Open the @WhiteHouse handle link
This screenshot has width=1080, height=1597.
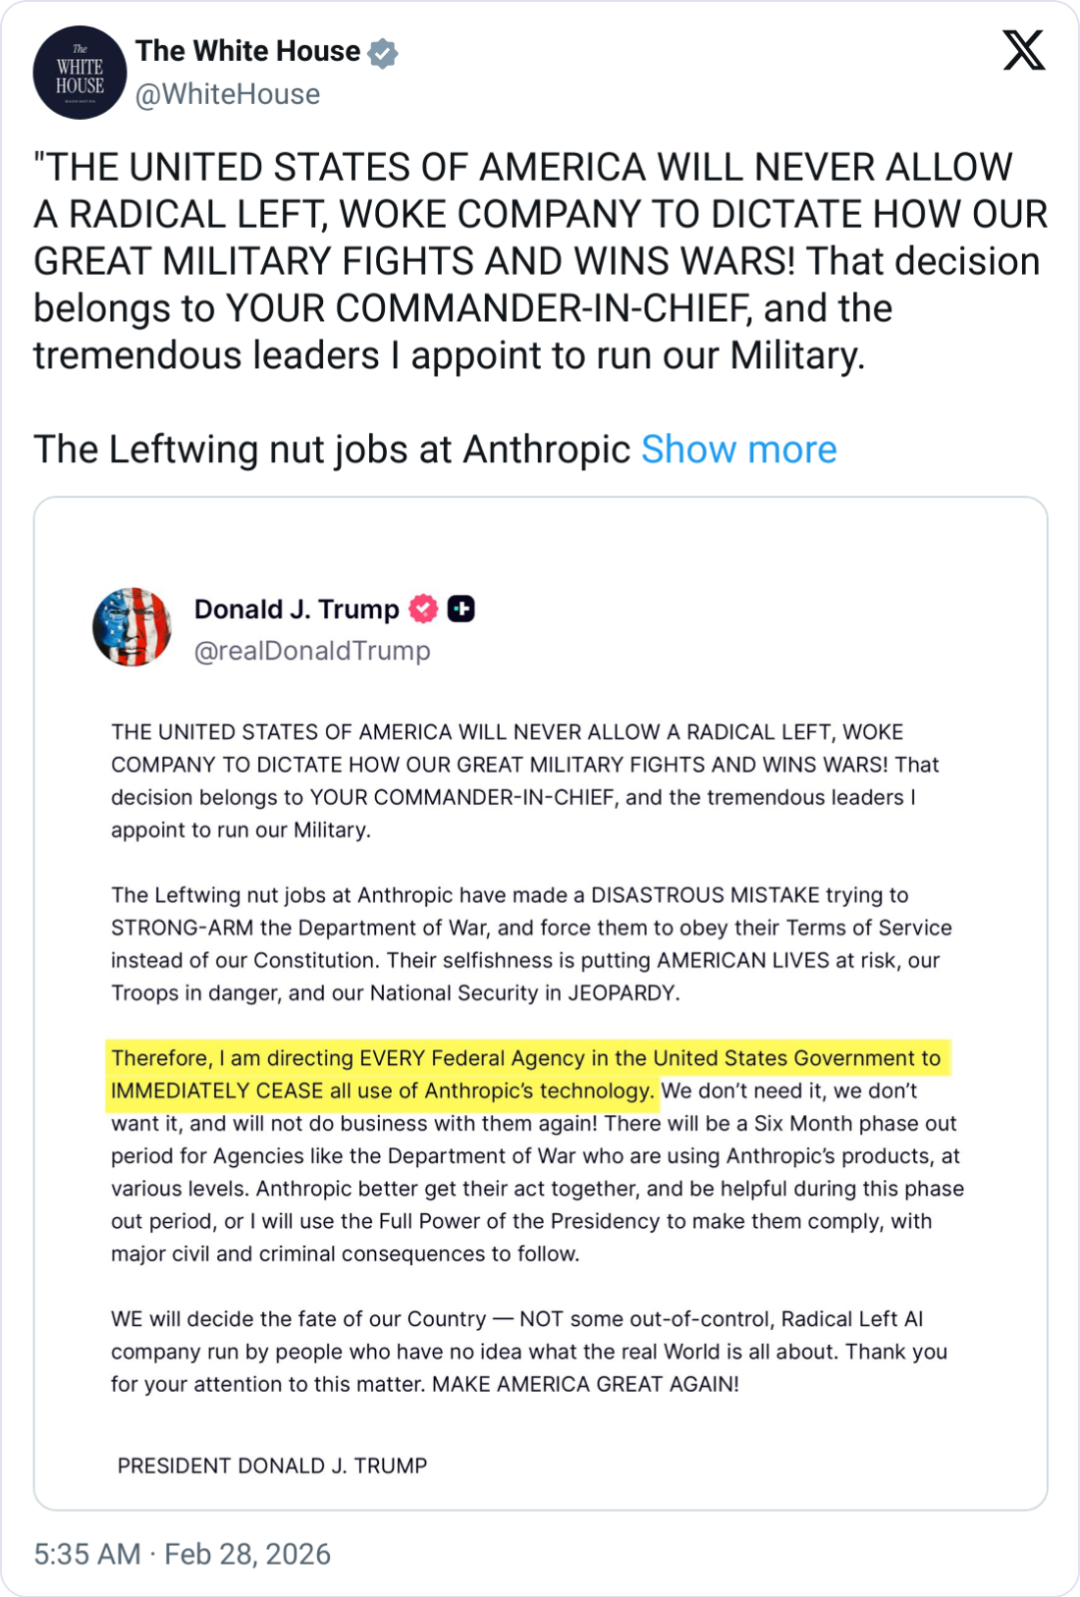pyautogui.click(x=228, y=94)
